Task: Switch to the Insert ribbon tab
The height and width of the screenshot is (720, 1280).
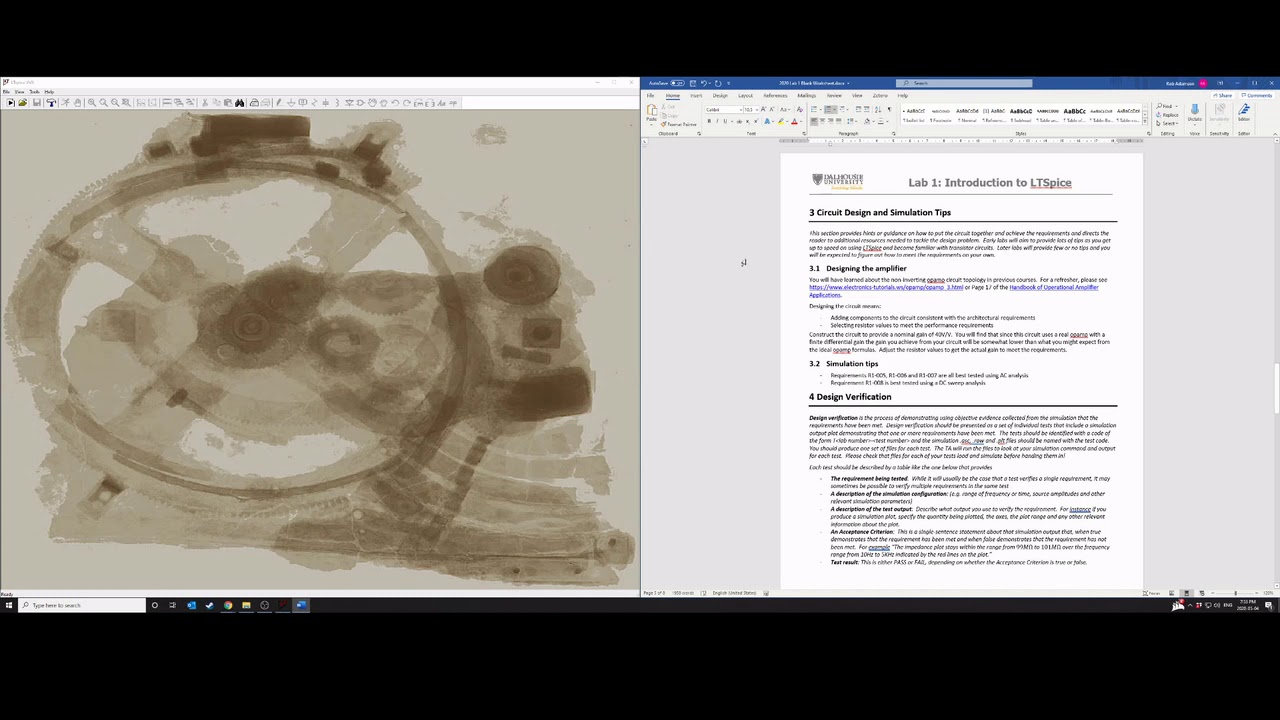Action: tap(696, 96)
